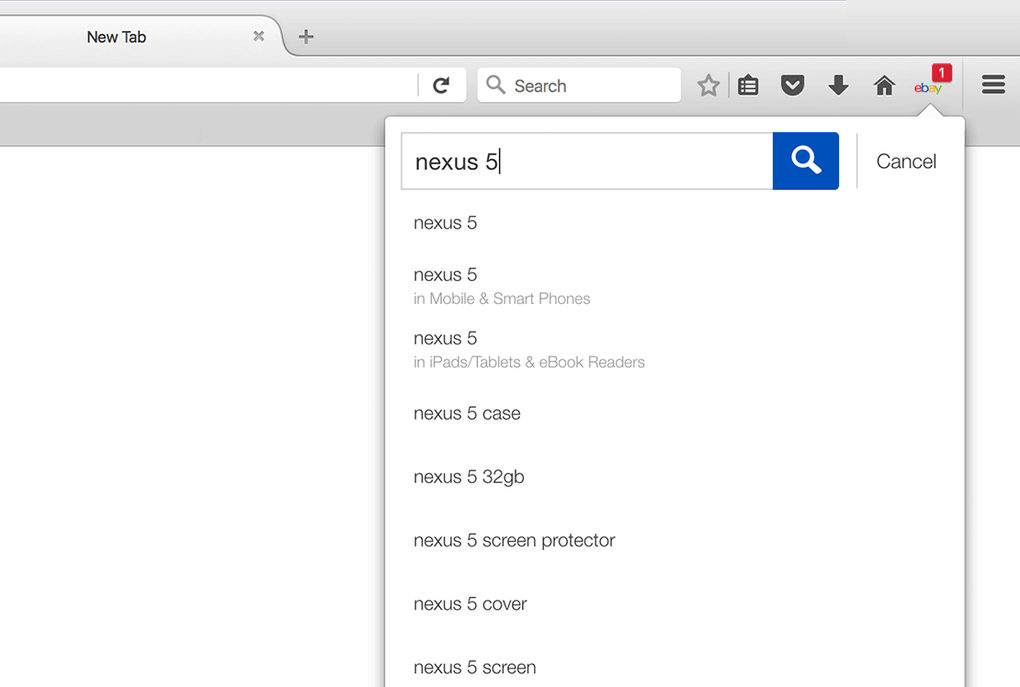
Task: Open the hamburger menu
Action: [x=993, y=85]
